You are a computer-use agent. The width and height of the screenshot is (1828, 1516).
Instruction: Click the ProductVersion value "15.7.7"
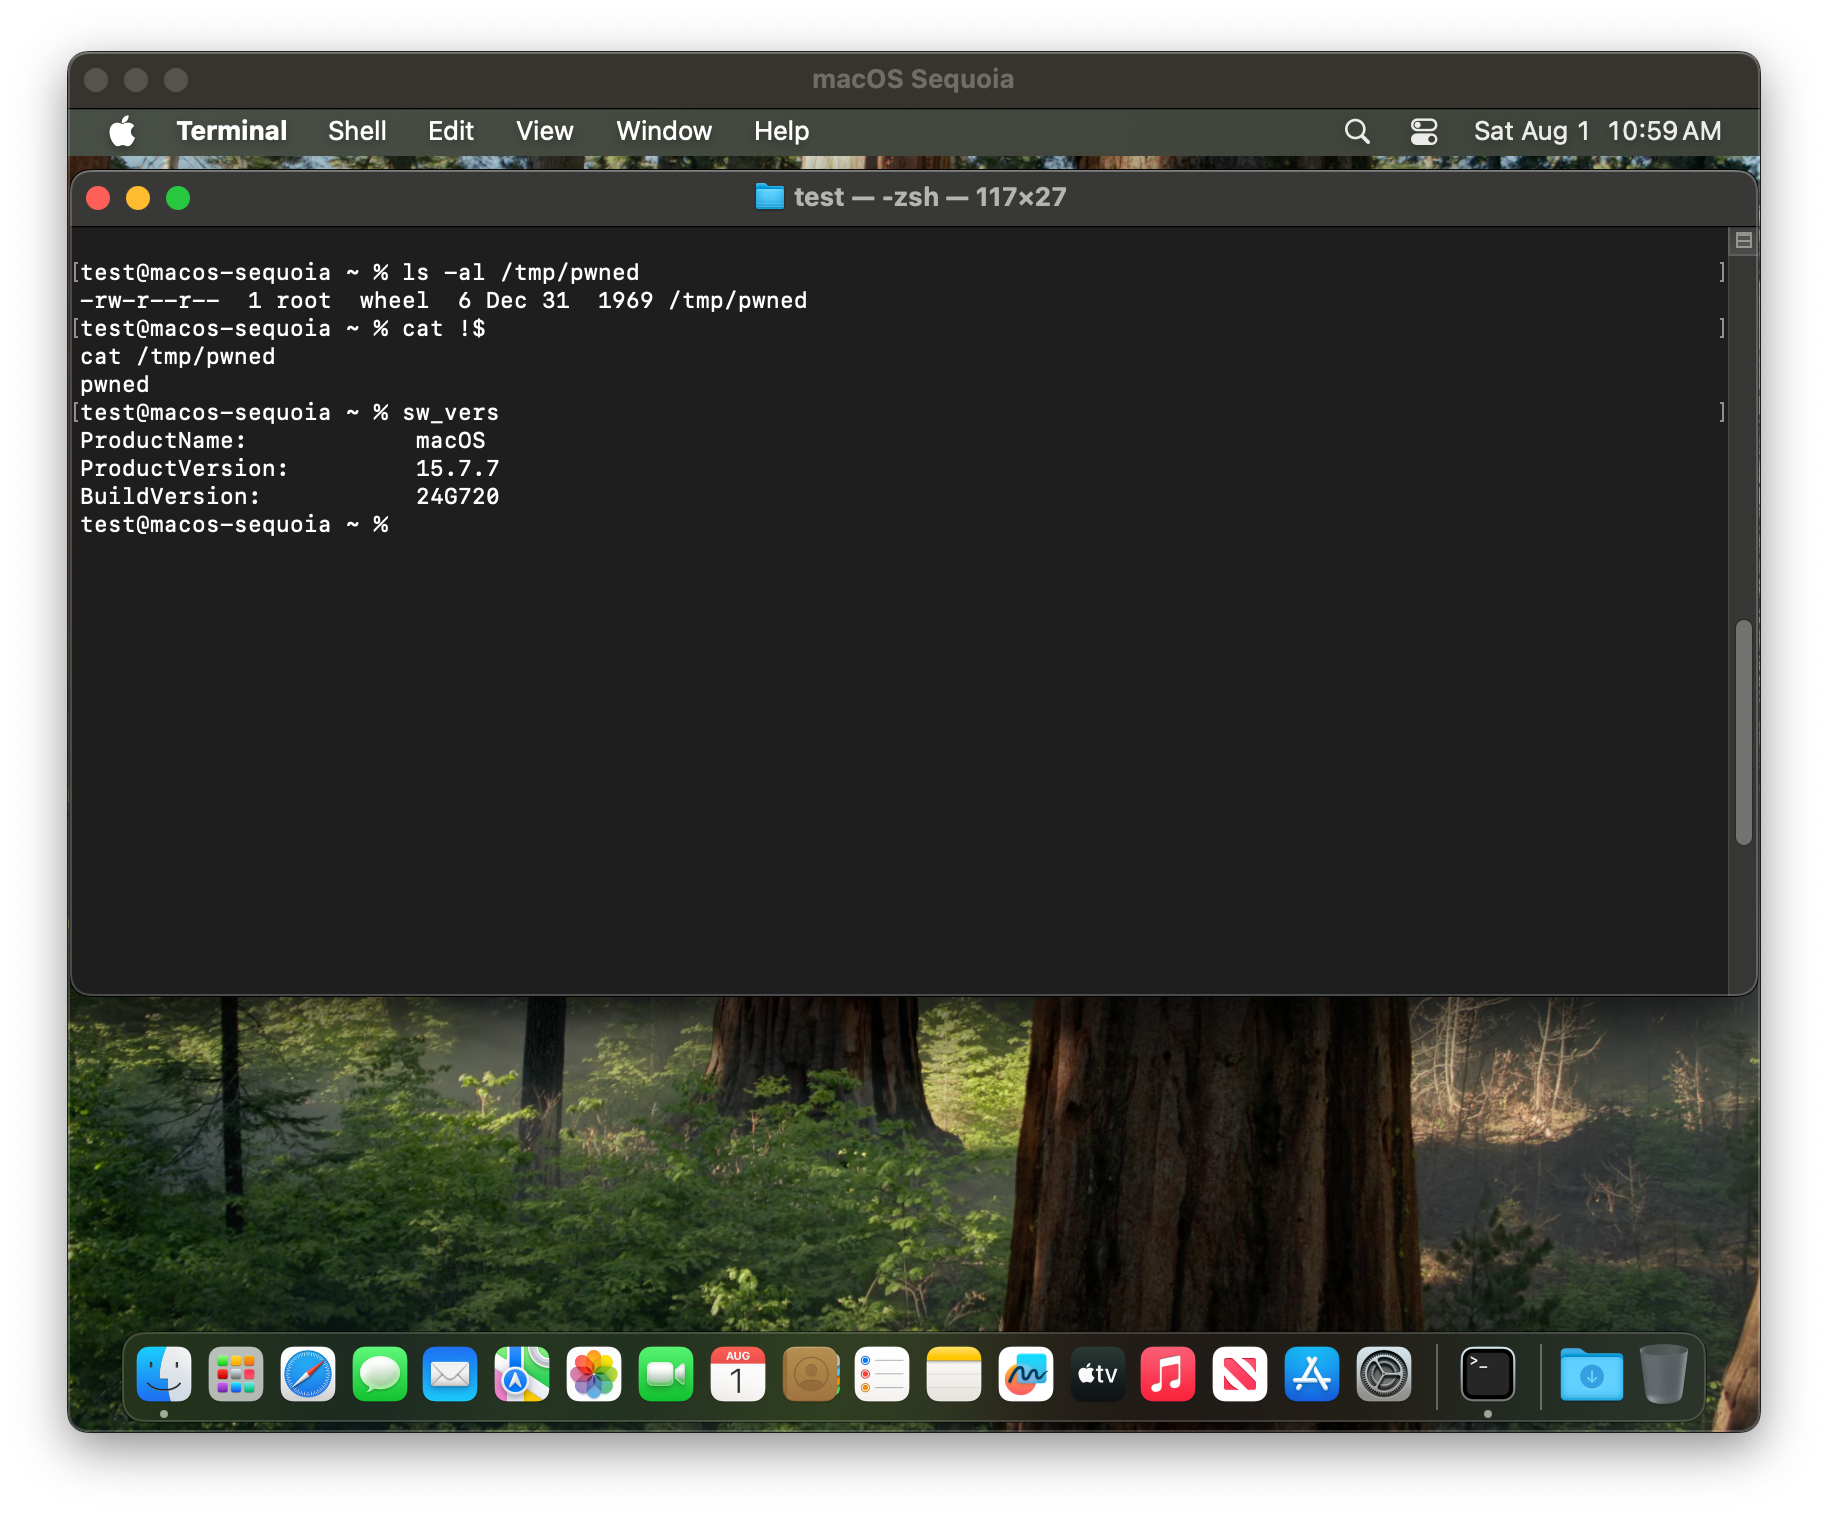(x=457, y=468)
